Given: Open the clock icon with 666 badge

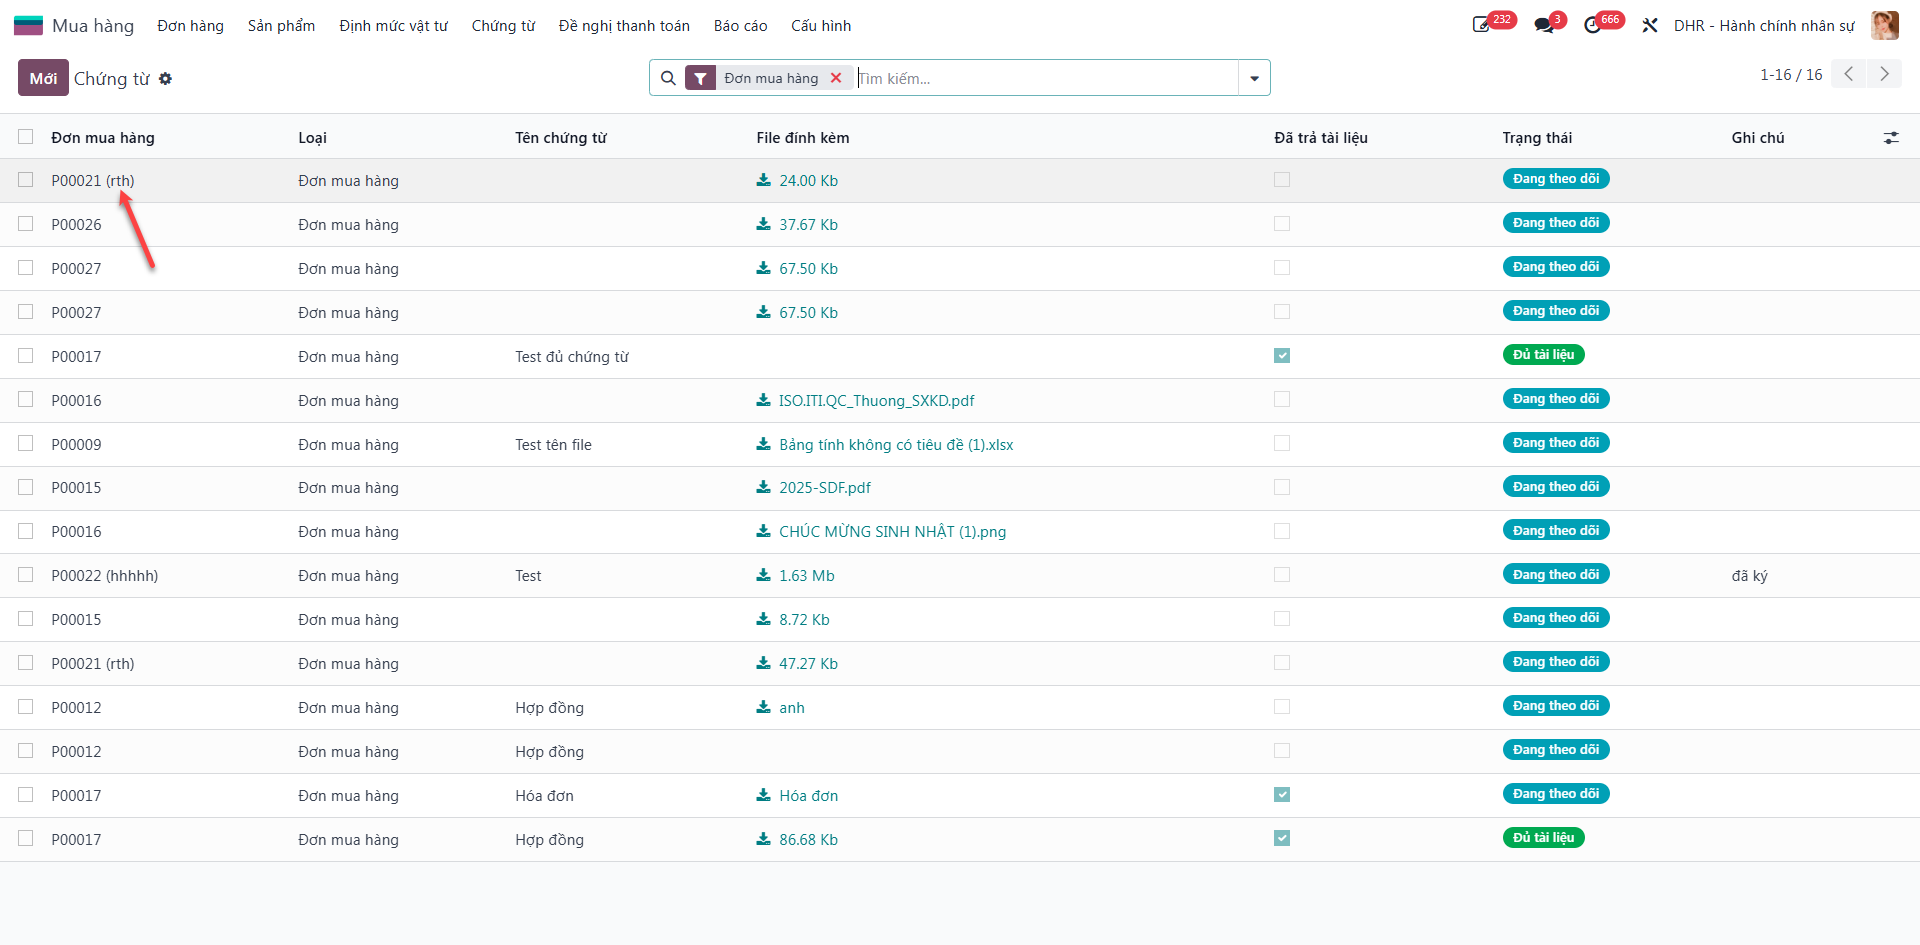Looking at the screenshot, I should [x=1593, y=25].
